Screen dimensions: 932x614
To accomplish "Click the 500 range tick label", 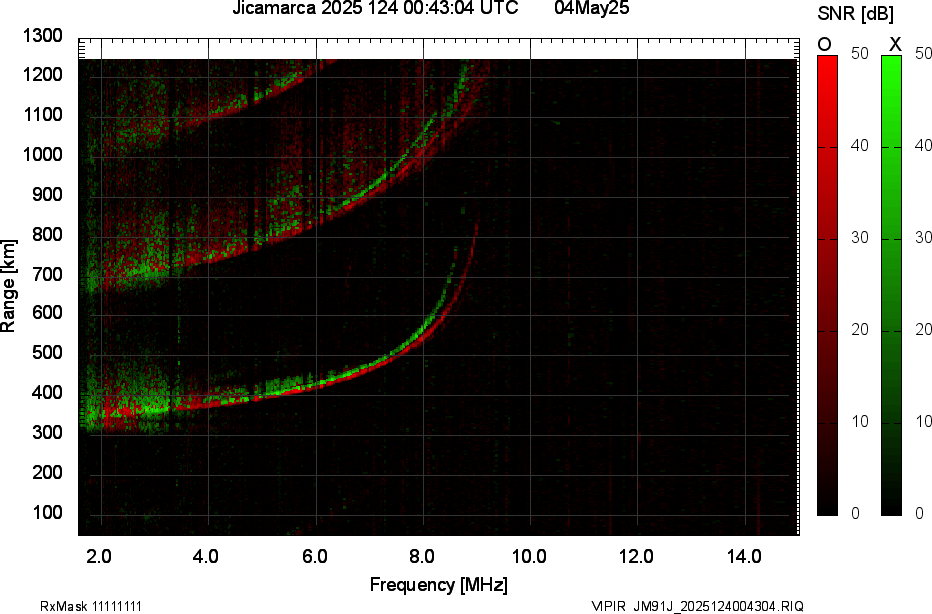I will point(47,352).
